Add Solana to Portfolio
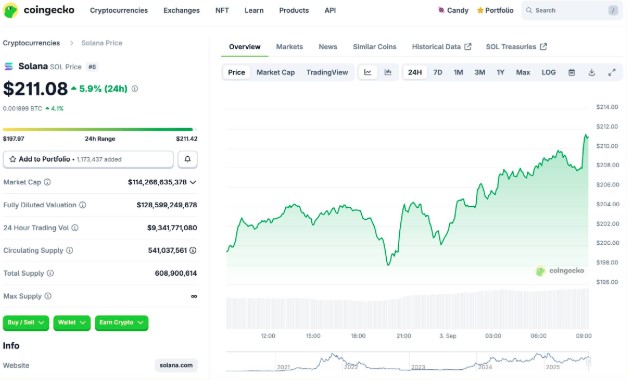 point(88,159)
